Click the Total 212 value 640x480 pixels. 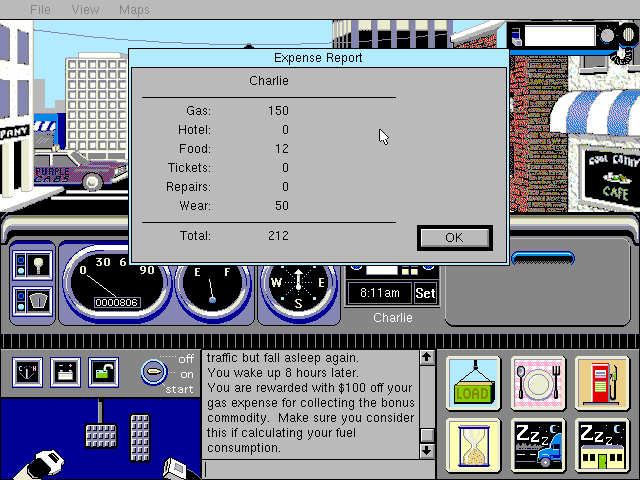point(278,236)
